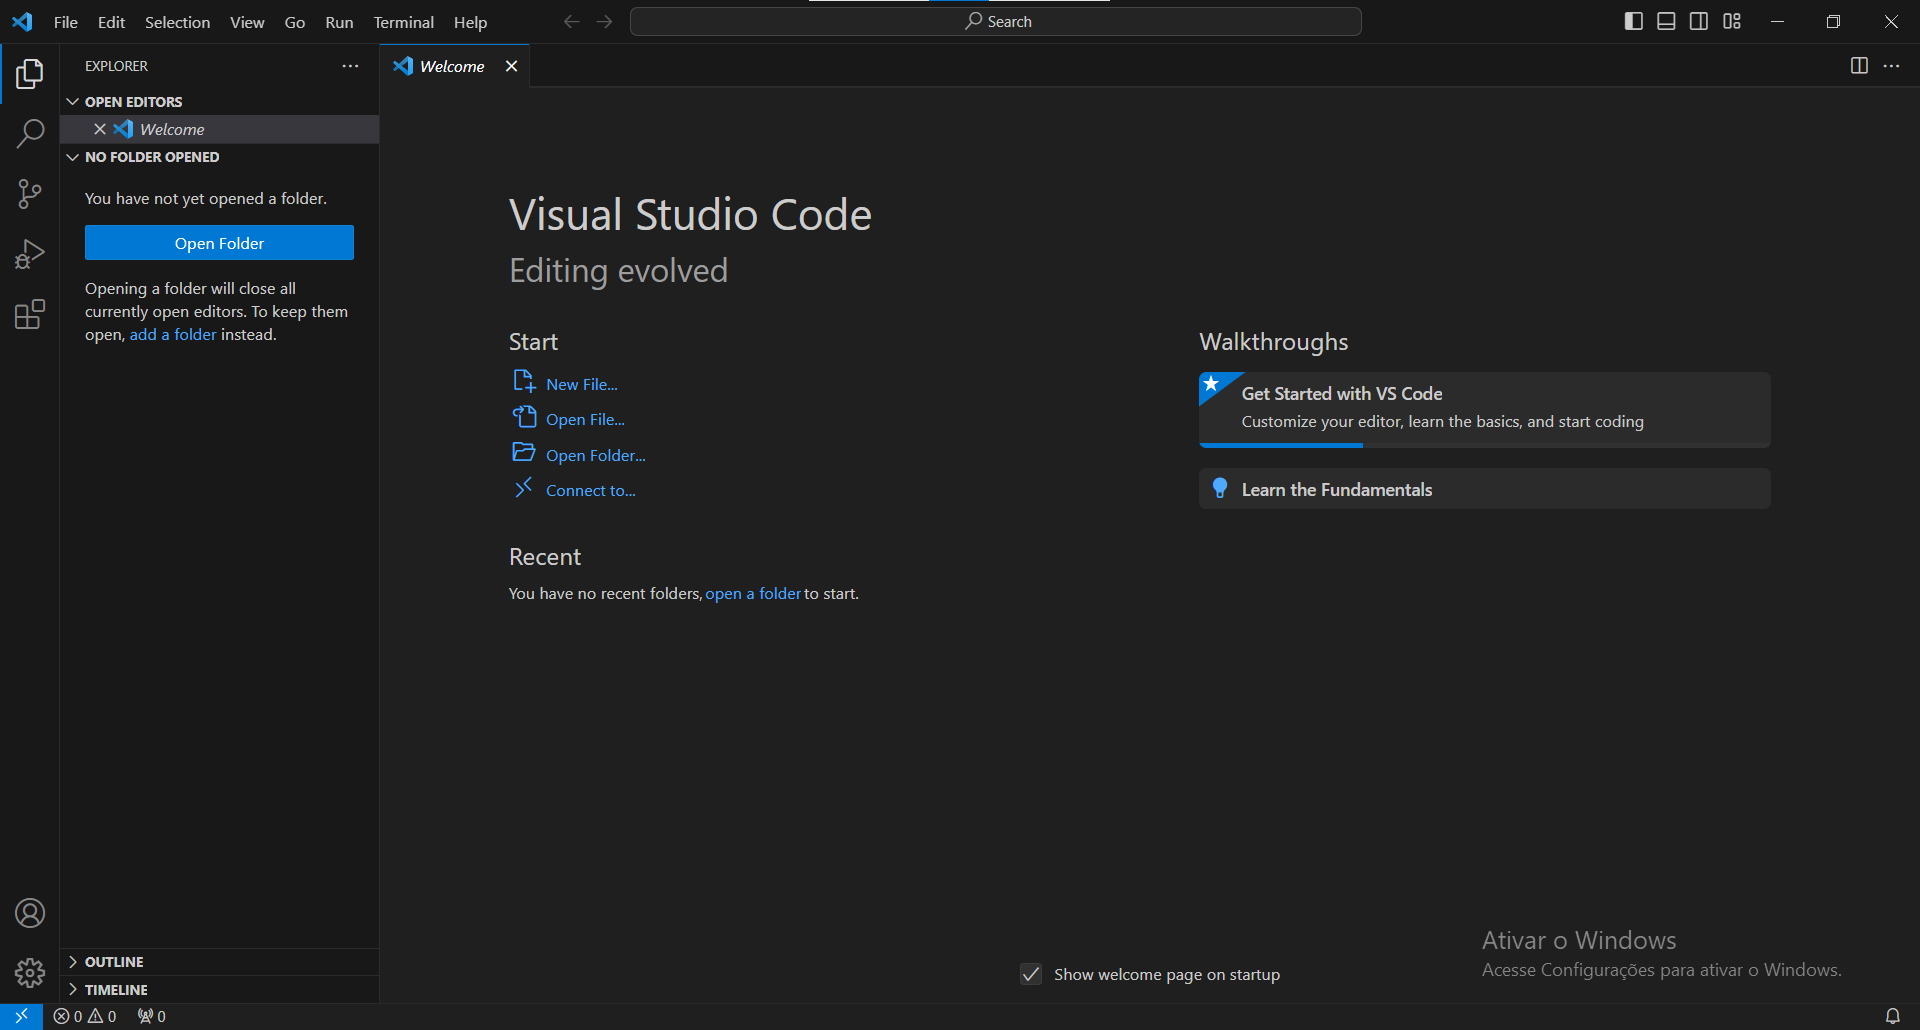Click the ports forwarded status indicator
The height and width of the screenshot is (1030, 1920).
[x=152, y=1016]
